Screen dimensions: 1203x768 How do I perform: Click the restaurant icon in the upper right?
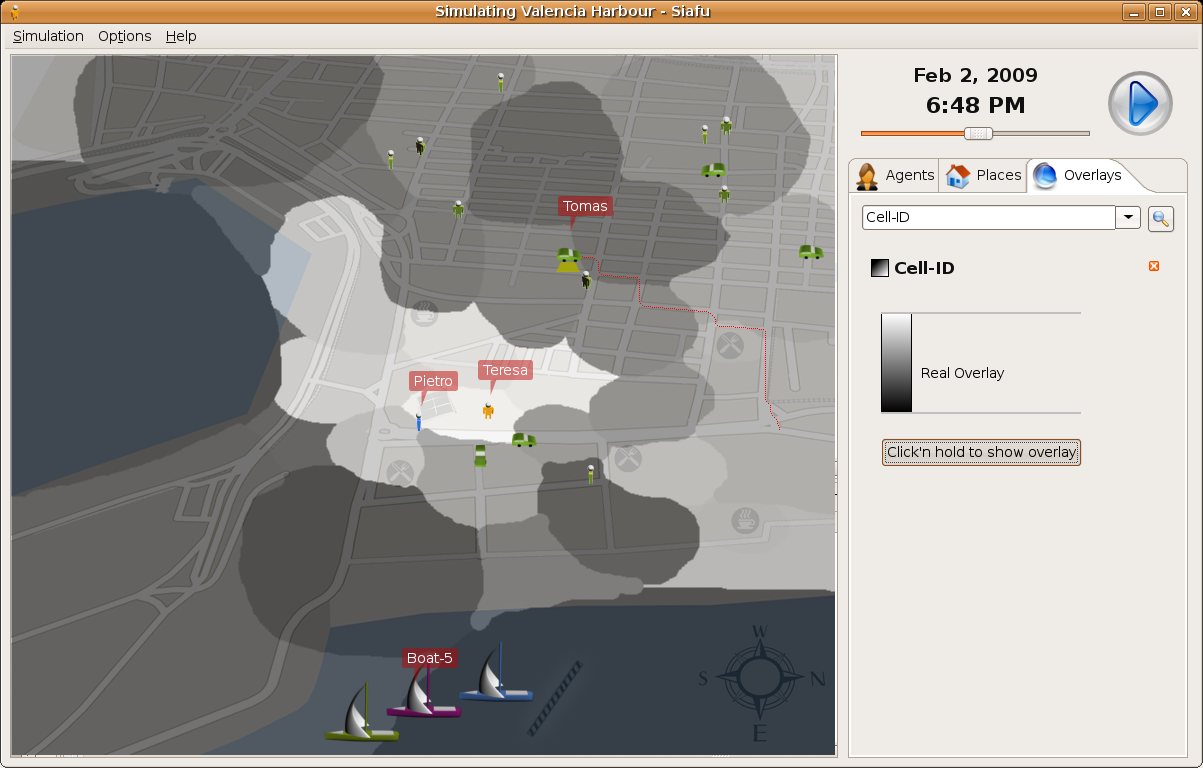pyautogui.click(x=731, y=346)
